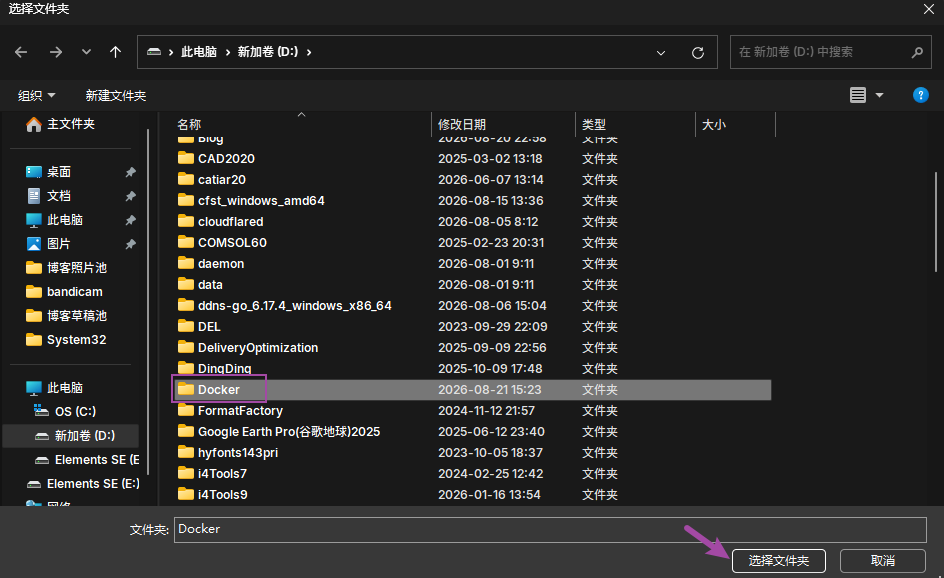Select ddns-go_6.17.4_windows_x86_64 folder icon

pos(186,306)
